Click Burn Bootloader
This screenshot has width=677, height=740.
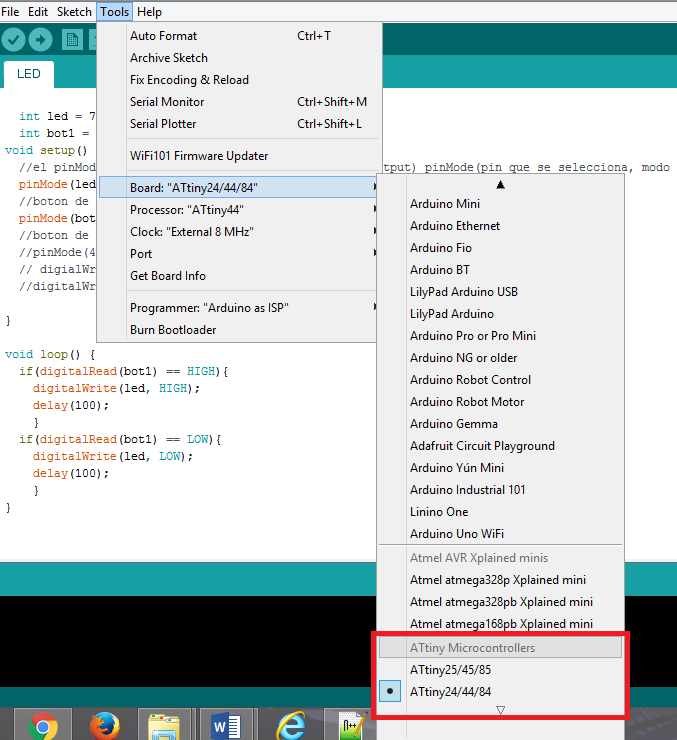(238, 329)
